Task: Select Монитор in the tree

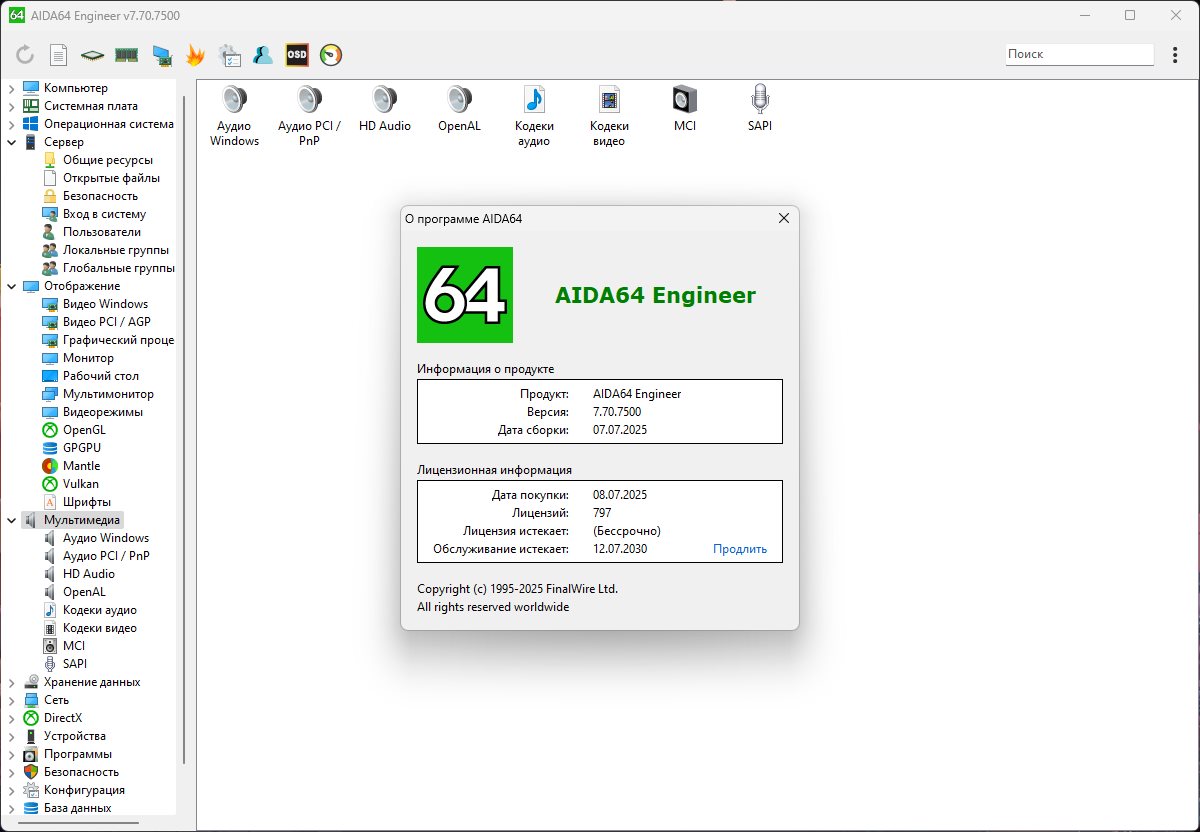Action: [x=88, y=358]
